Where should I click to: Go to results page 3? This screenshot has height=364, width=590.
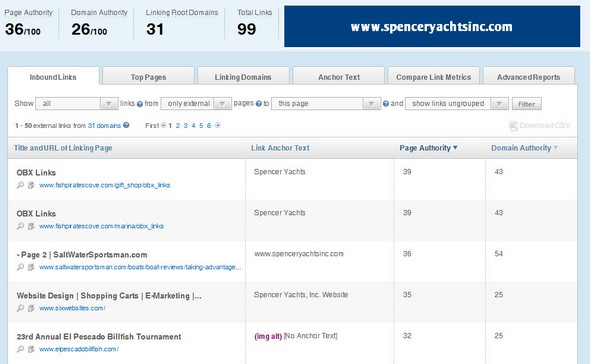[x=186, y=125]
